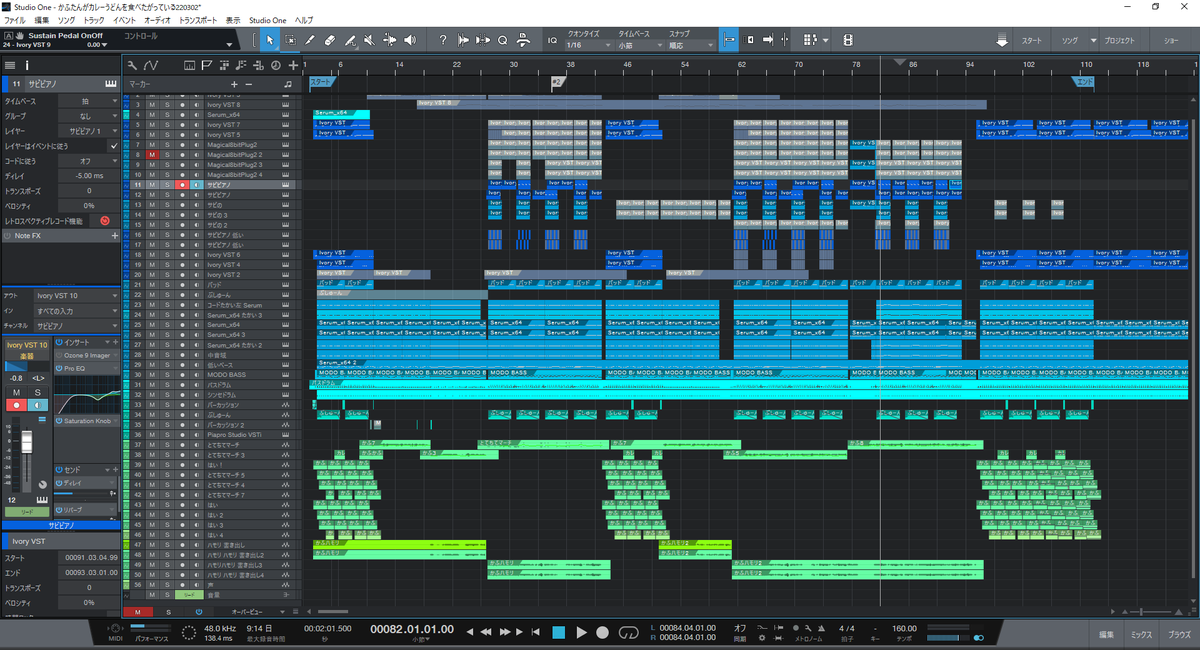Open the プロジェクト page
This screenshot has height=650, width=1200.
point(1119,41)
